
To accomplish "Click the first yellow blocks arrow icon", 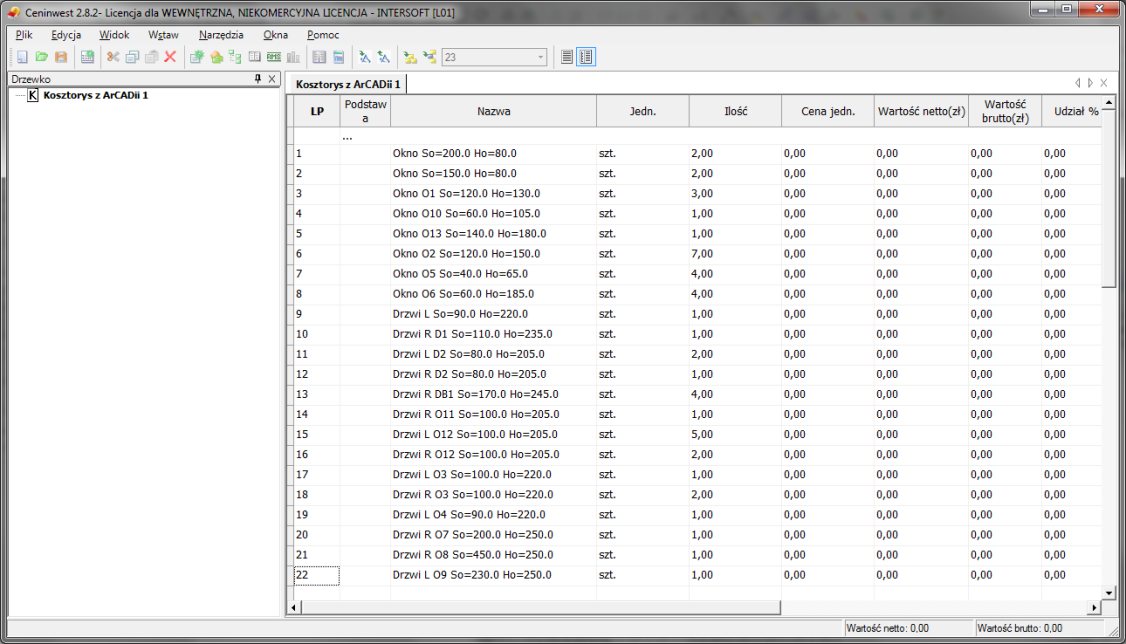I will (410, 57).
